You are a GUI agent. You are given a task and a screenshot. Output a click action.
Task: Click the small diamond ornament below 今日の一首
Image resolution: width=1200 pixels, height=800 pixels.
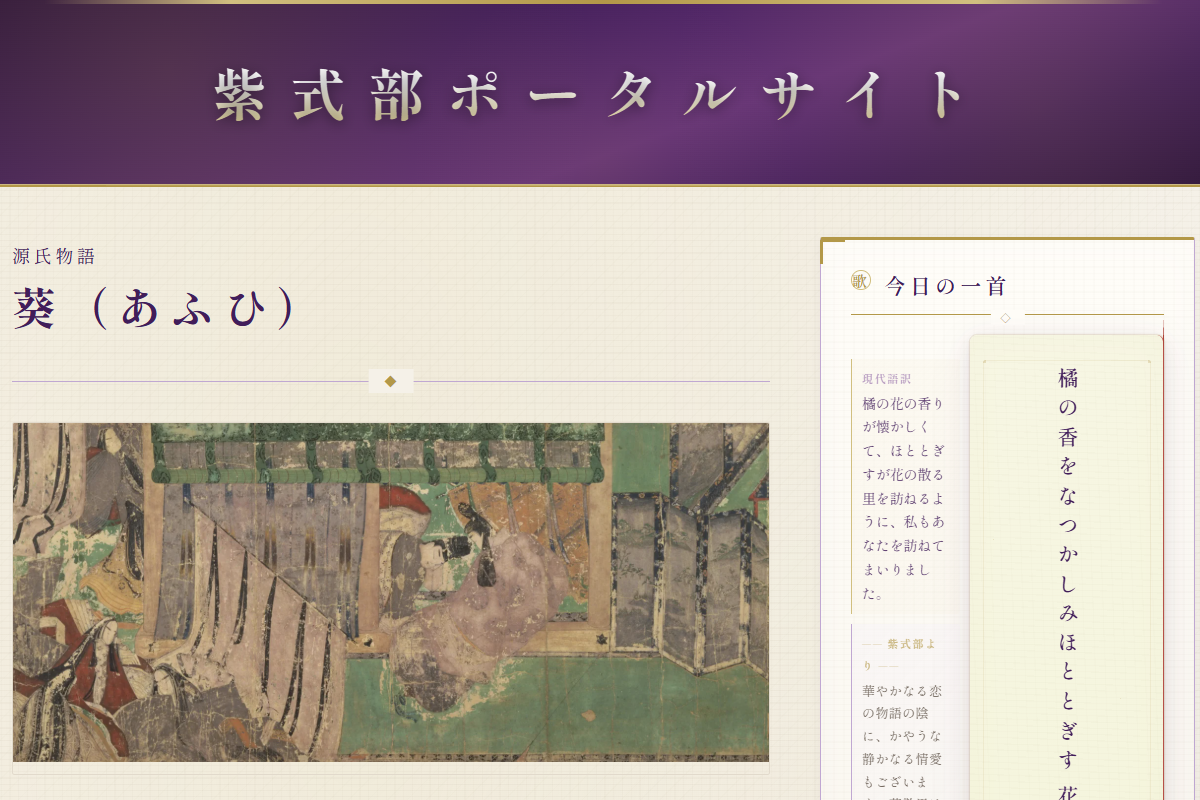pos(1005,318)
